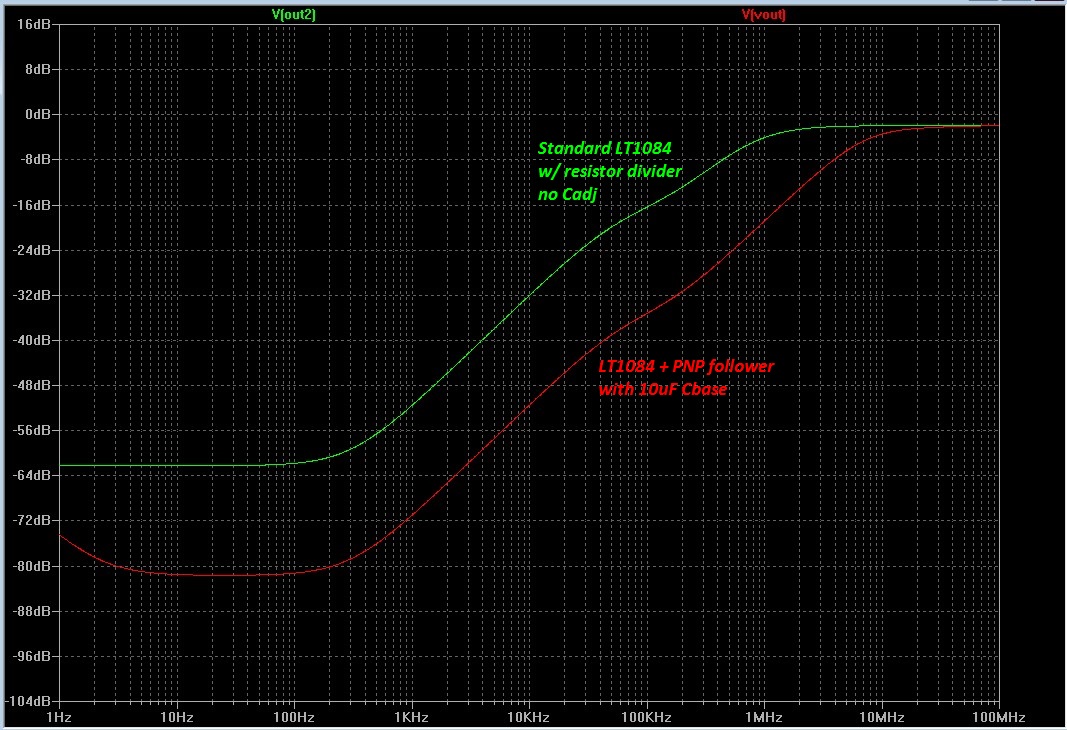Click the 16dB label on vertical axis

33,24
